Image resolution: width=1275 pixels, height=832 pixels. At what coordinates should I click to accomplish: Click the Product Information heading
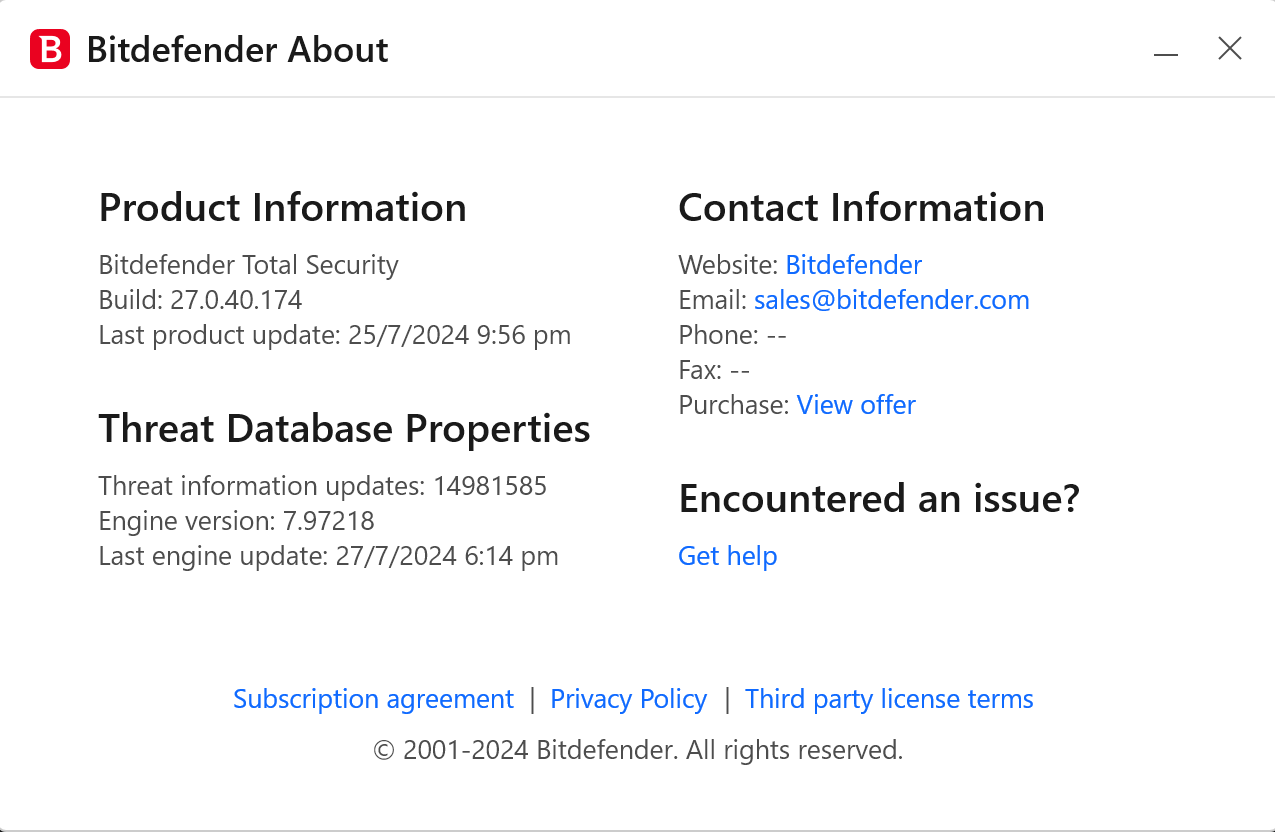[282, 208]
